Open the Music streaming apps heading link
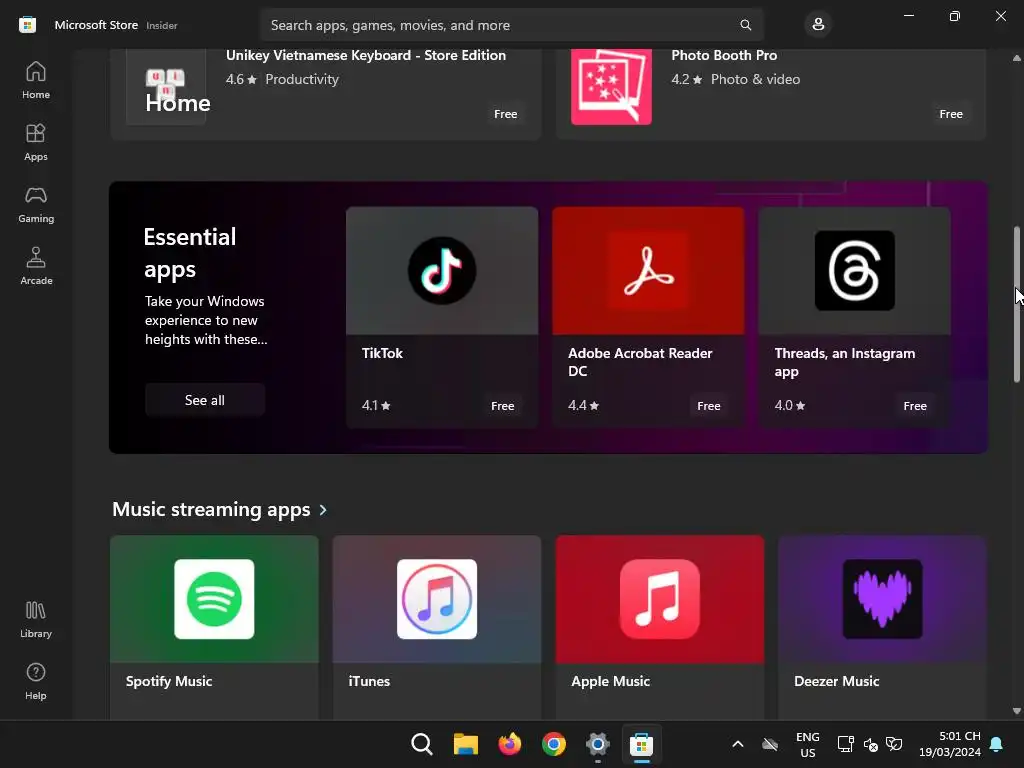 pos(211,509)
